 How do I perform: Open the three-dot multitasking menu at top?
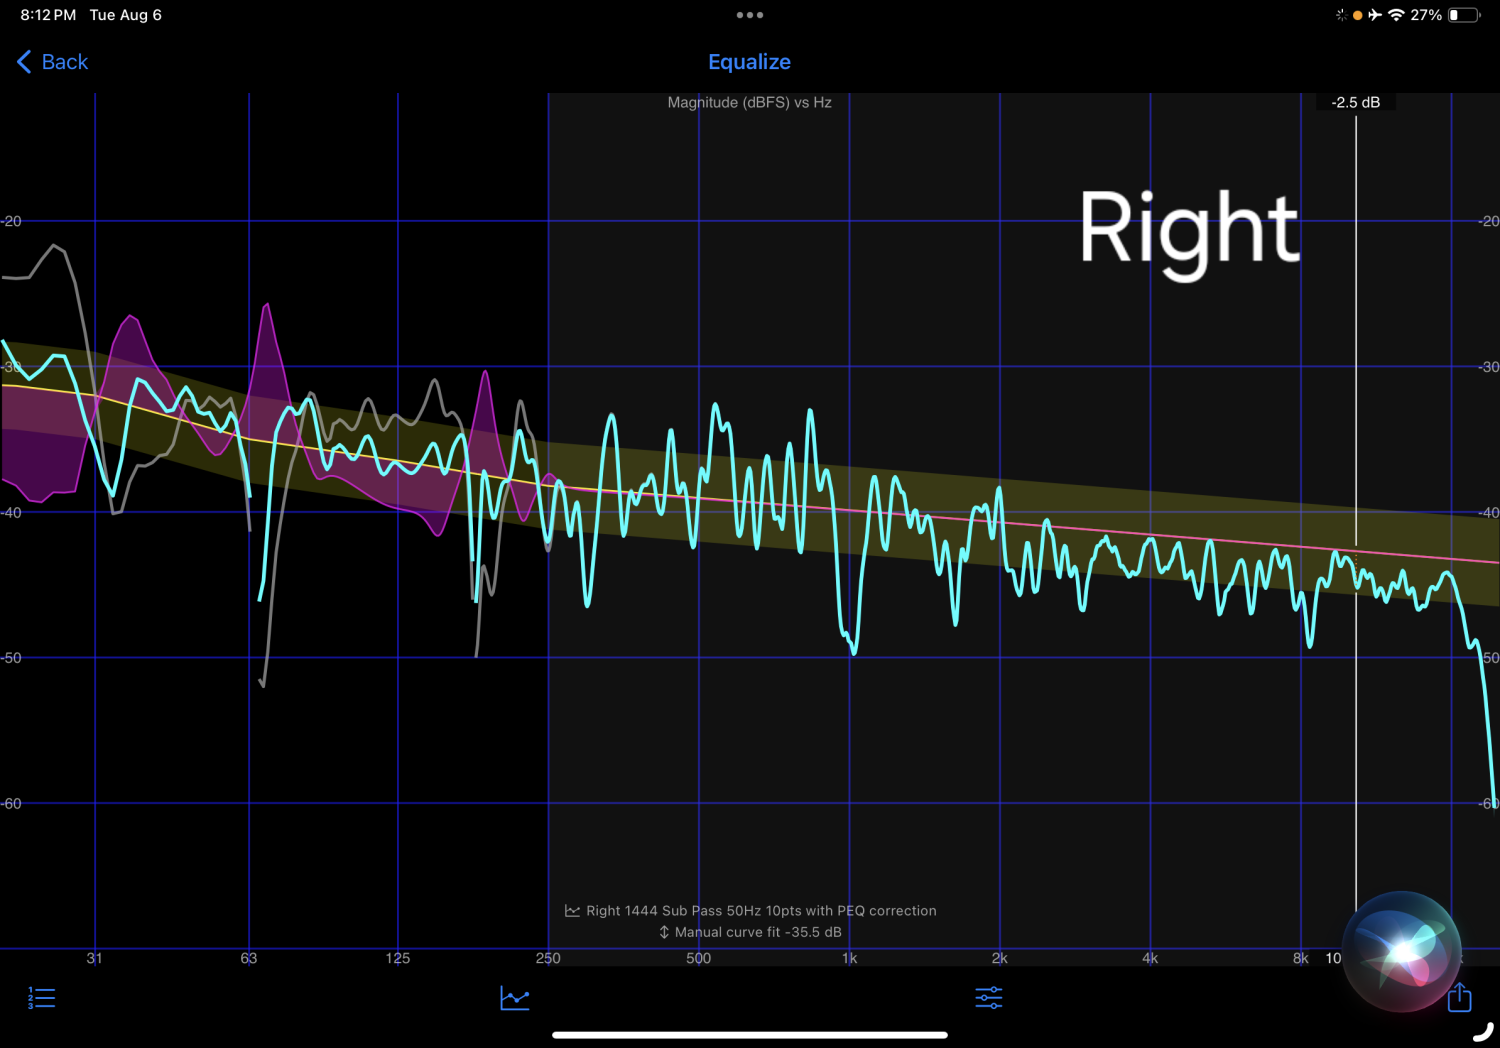pos(750,15)
